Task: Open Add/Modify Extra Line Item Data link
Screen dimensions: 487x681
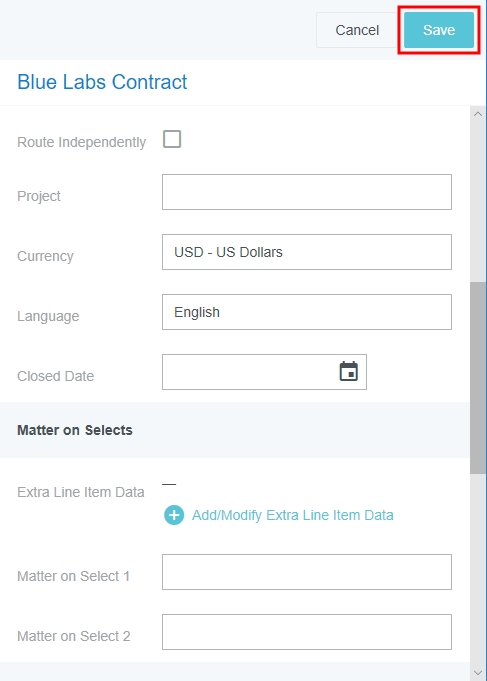Action: click(293, 515)
